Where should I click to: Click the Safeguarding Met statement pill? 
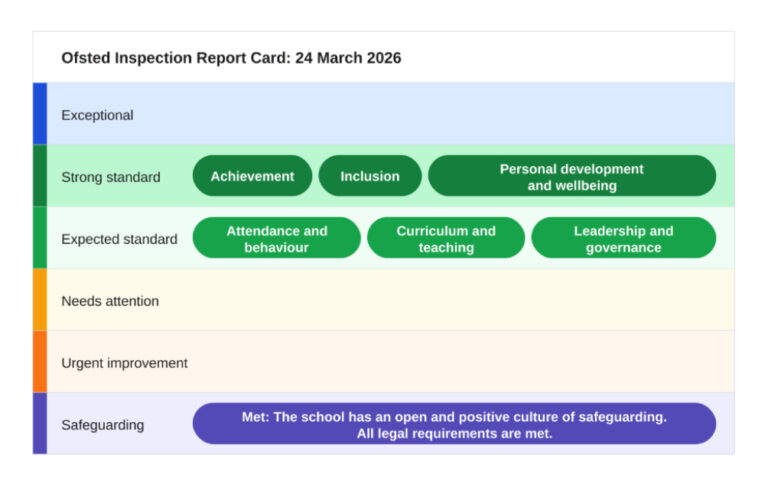(454, 424)
